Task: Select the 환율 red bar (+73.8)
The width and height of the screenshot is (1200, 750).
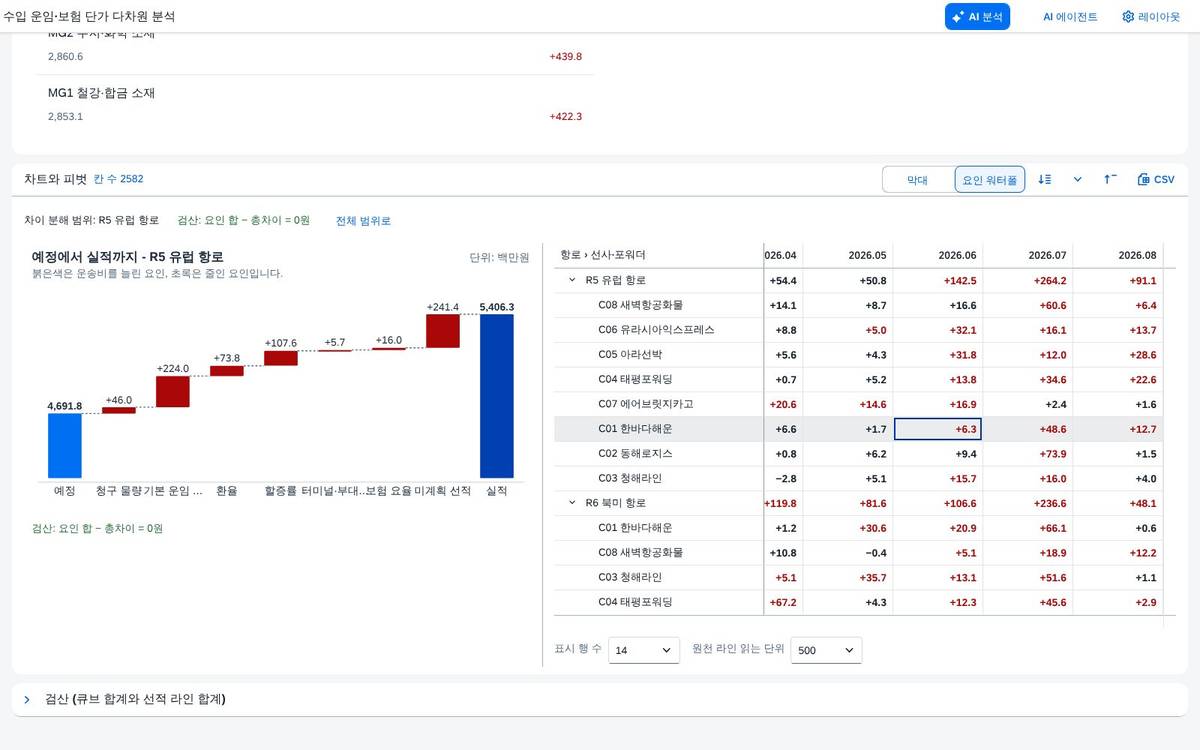Action: point(227,371)
